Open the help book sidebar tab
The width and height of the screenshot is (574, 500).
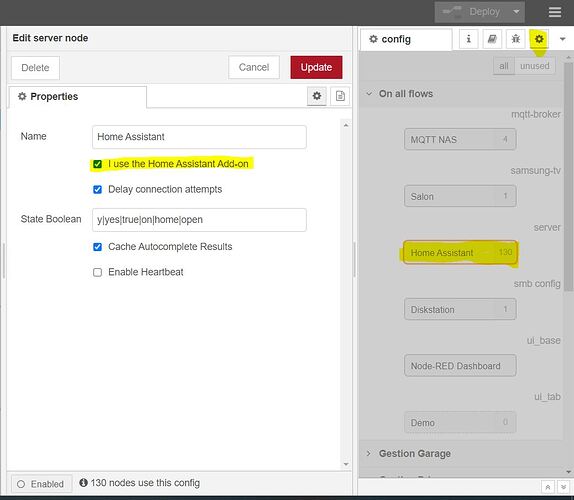point(492,39)
